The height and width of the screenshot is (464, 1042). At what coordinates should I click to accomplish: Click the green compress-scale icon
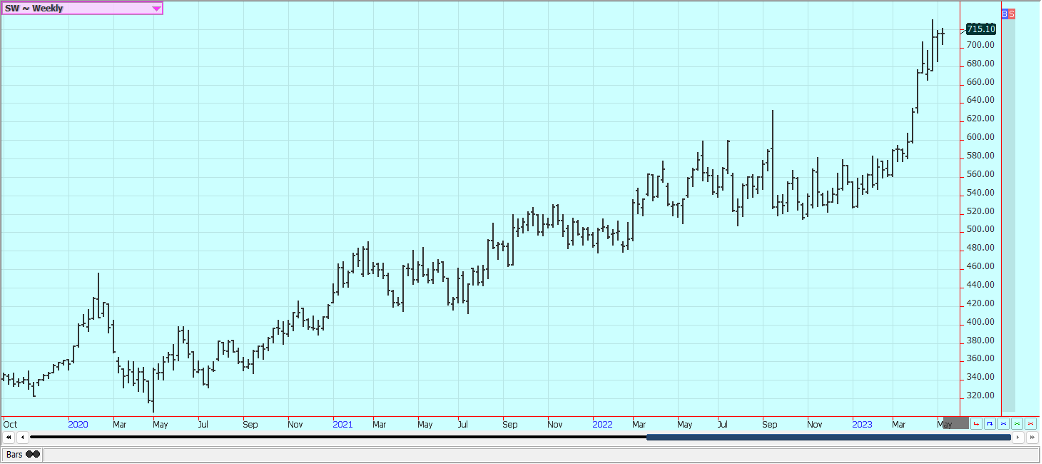(x=1017, y=423)
